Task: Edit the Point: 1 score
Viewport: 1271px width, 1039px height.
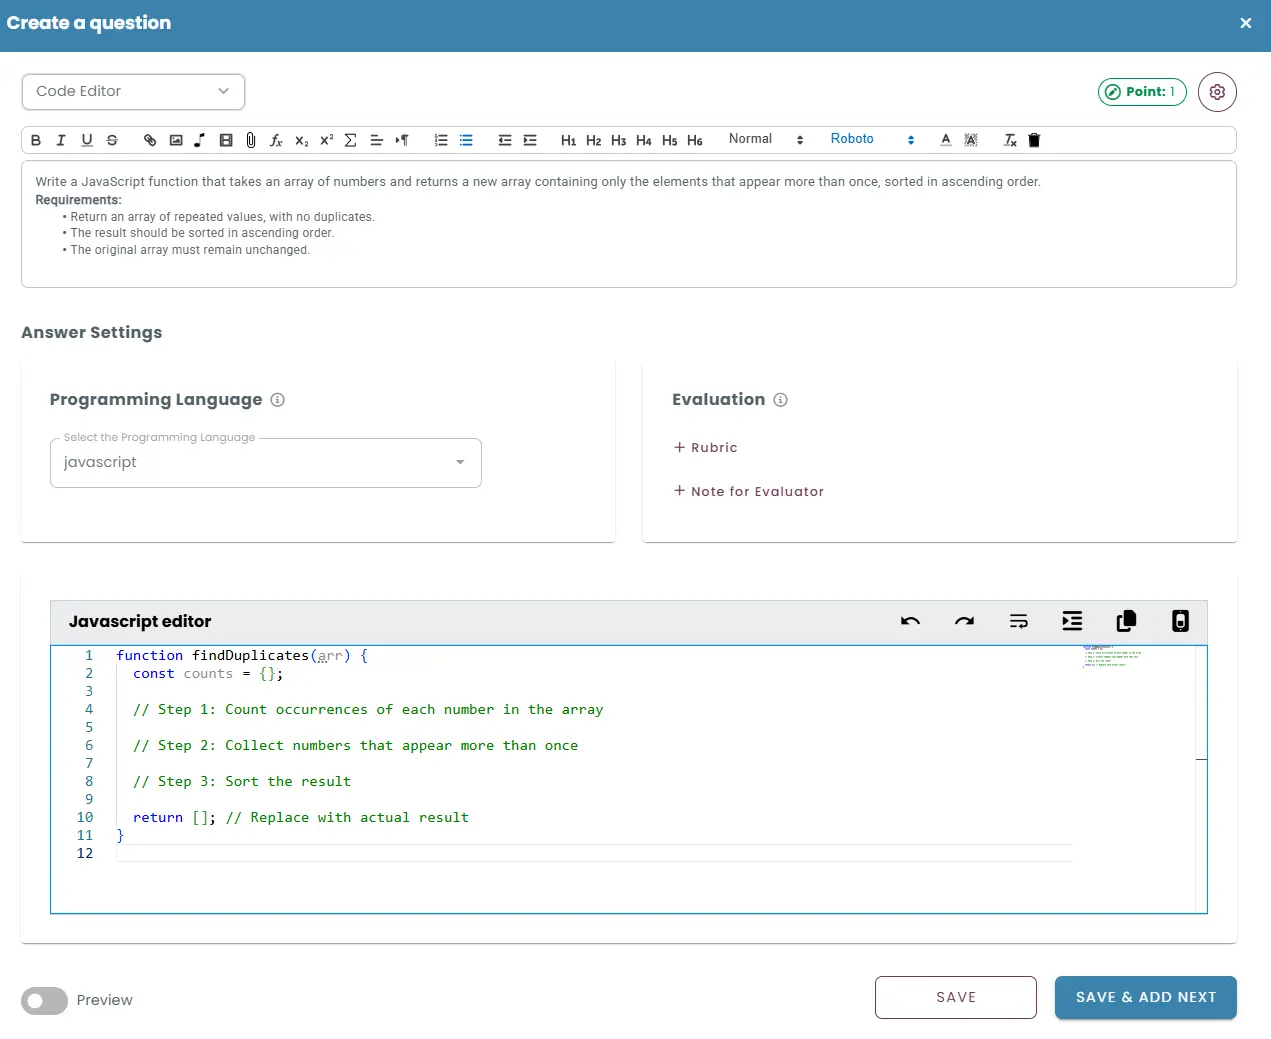Action: coord(1142,92)
